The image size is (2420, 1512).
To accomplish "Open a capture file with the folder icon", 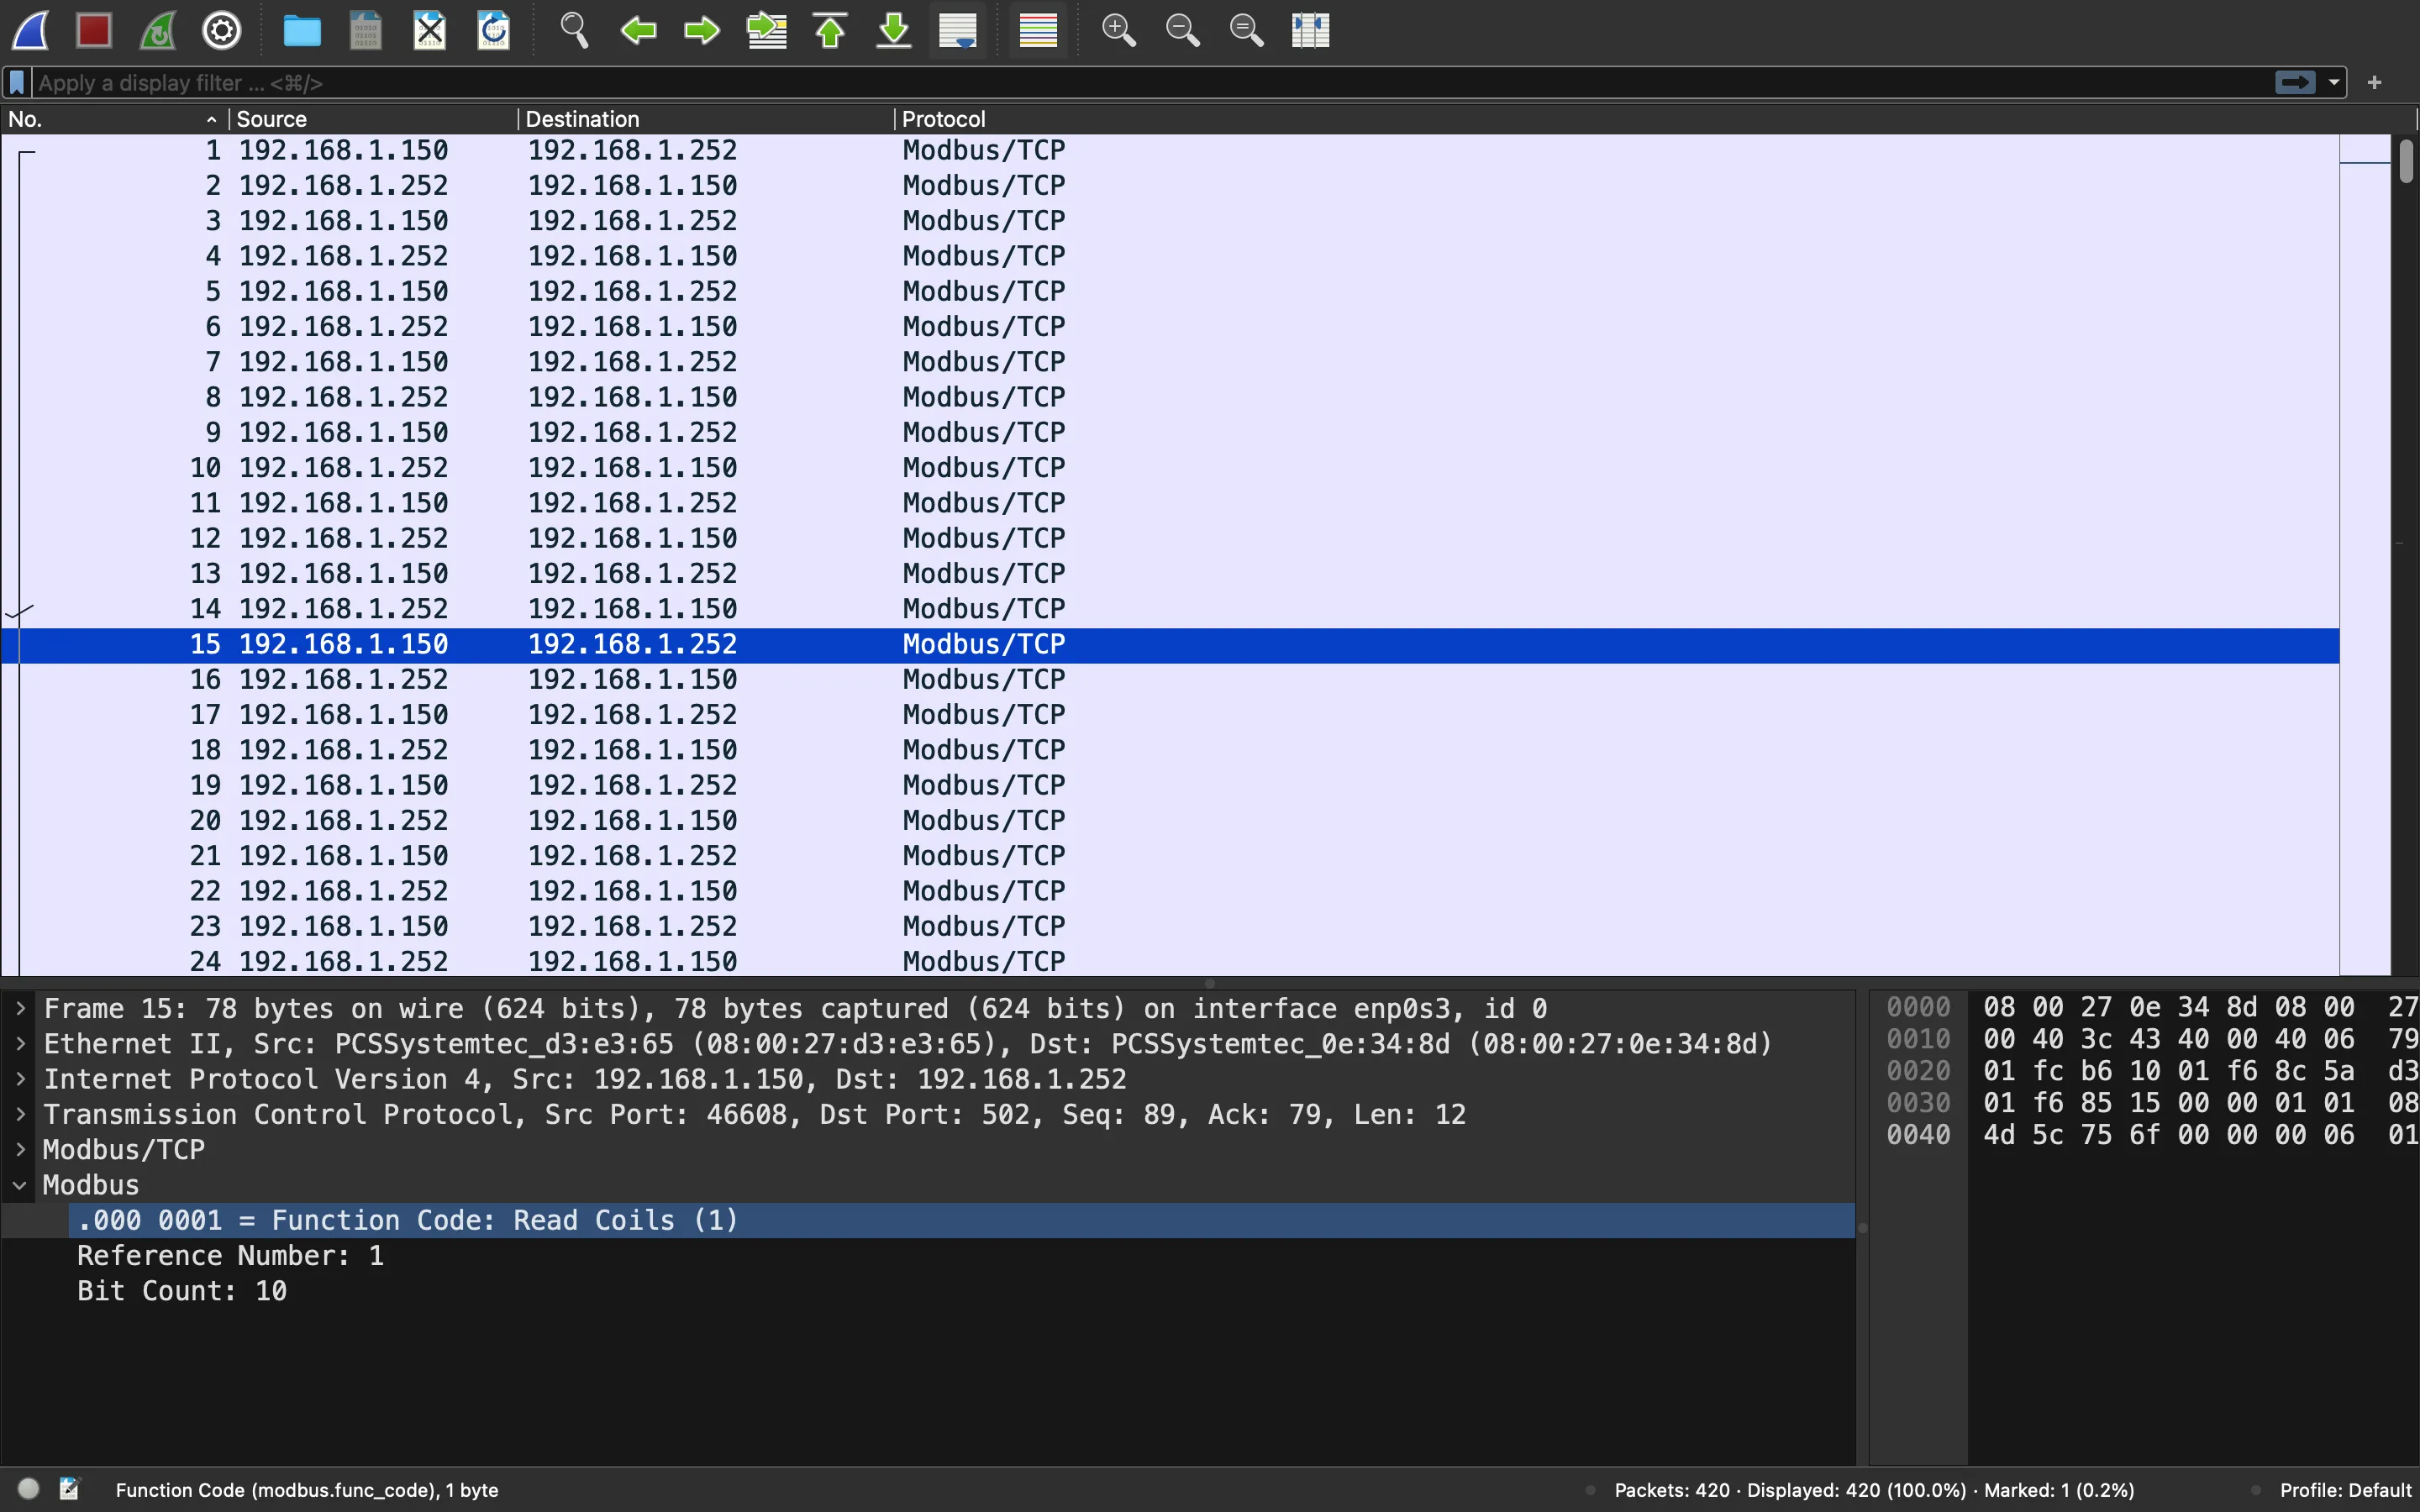I will pos(302,31).
